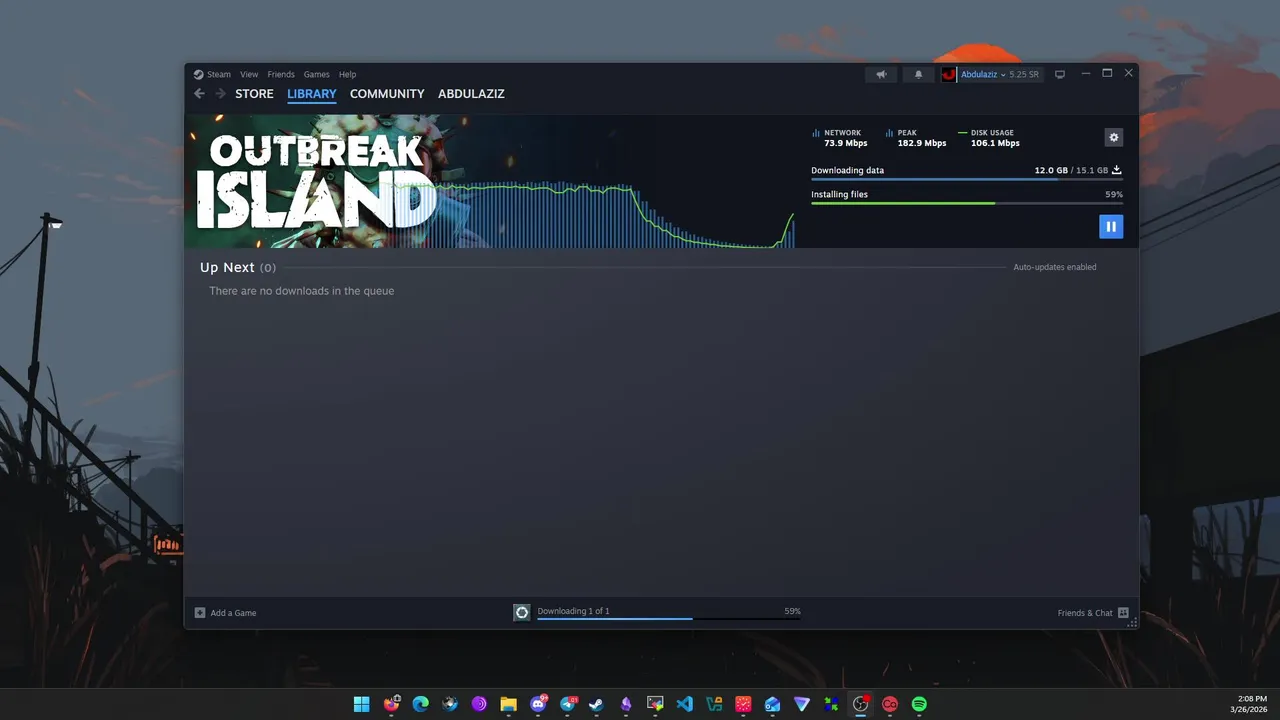1280x720 pixels.
Task: Open the View menu
Action: click(249, 74)
